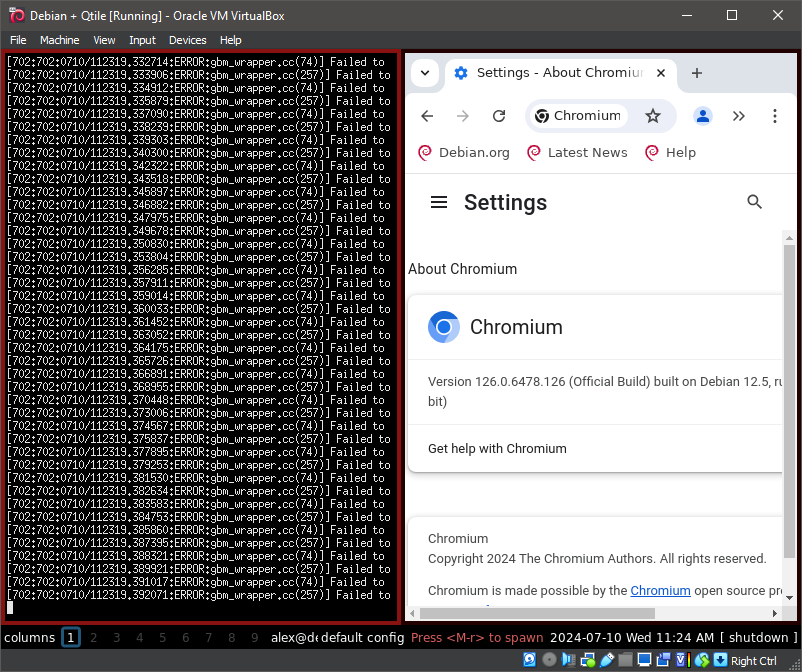Open the Chromium profile avatar
The height and width of the screenshot is (672, 802).
tap(703, 116)
